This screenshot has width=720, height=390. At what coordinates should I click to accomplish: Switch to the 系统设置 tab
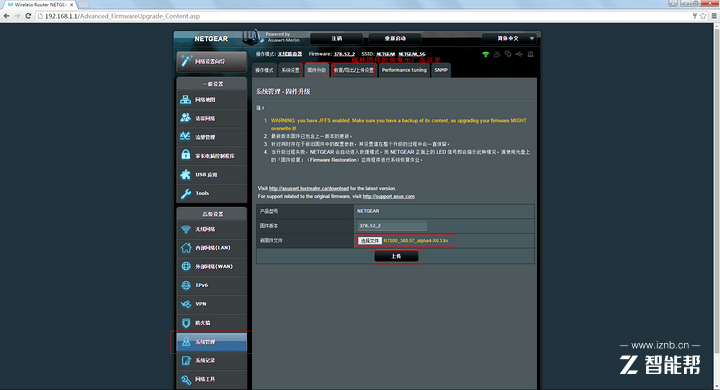(x=290, y=70)
